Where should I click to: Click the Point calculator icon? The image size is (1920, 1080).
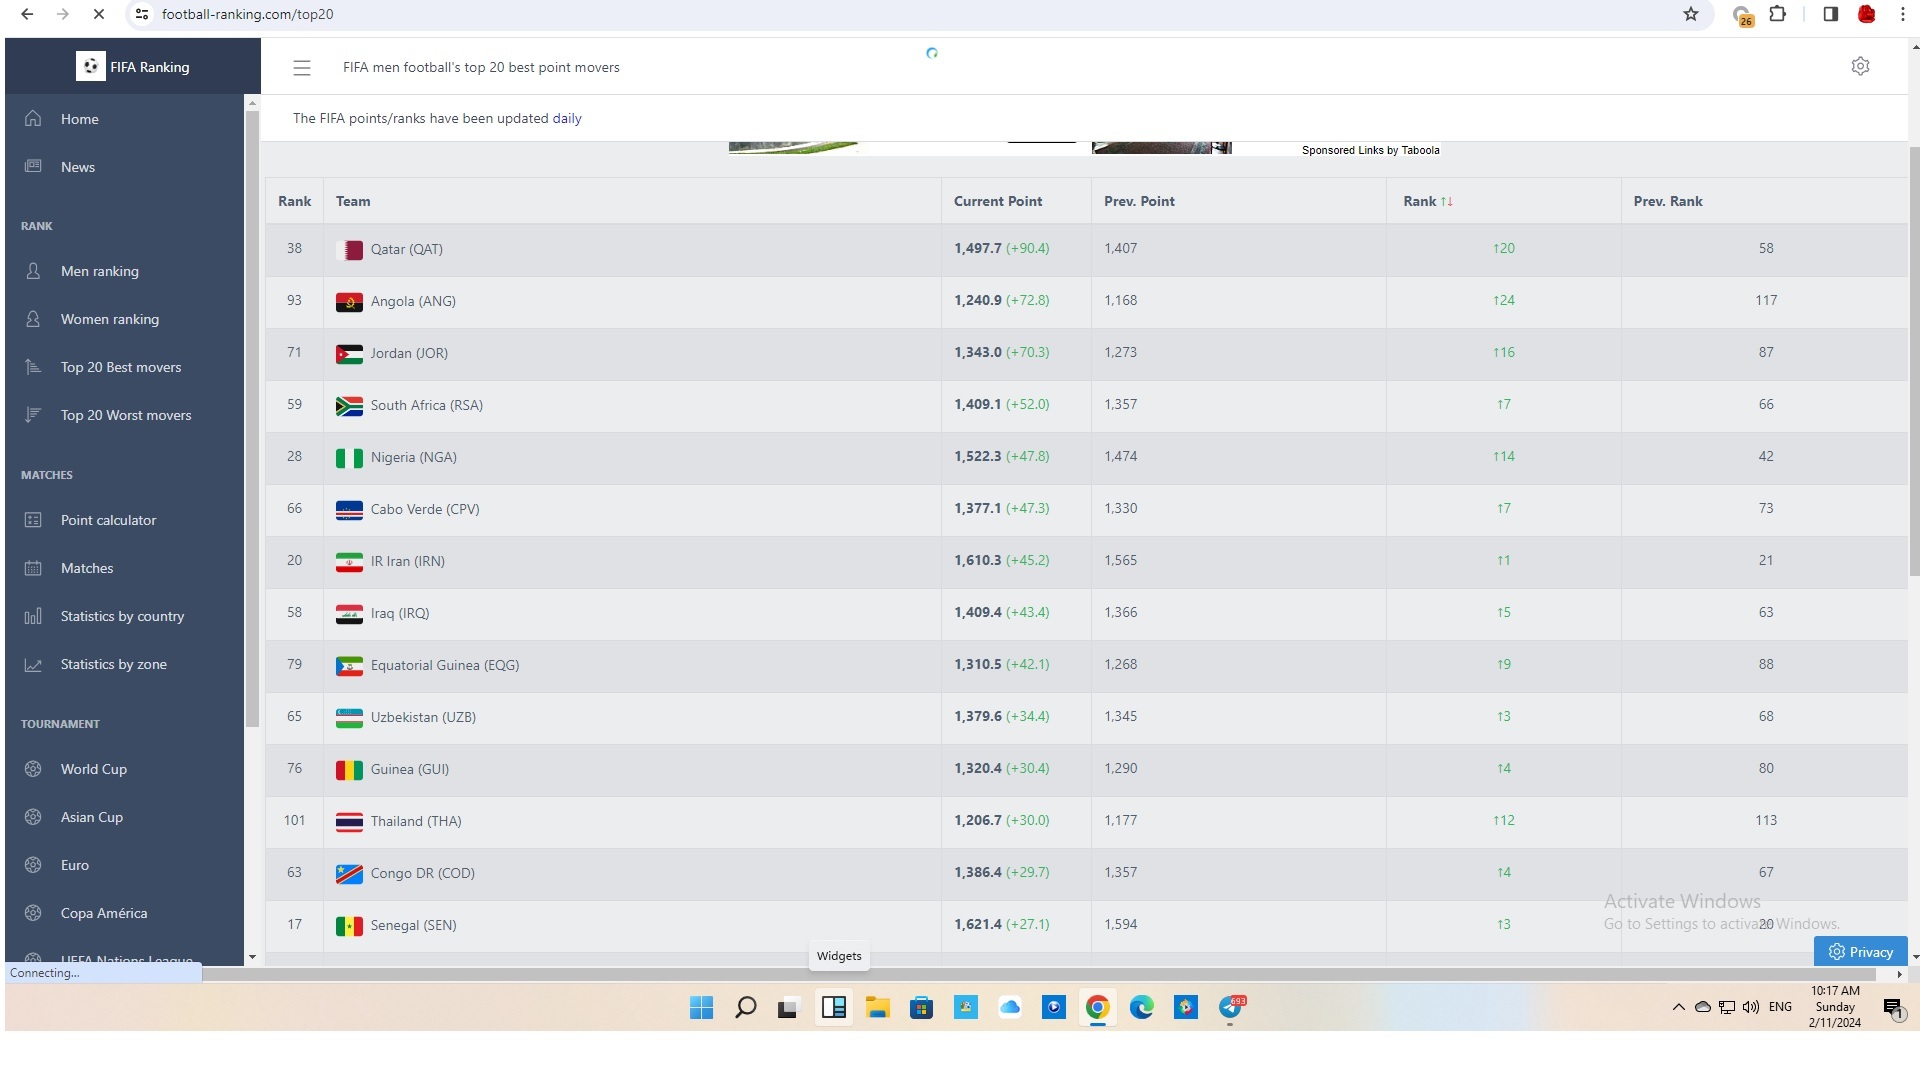(x=33, y=520)
